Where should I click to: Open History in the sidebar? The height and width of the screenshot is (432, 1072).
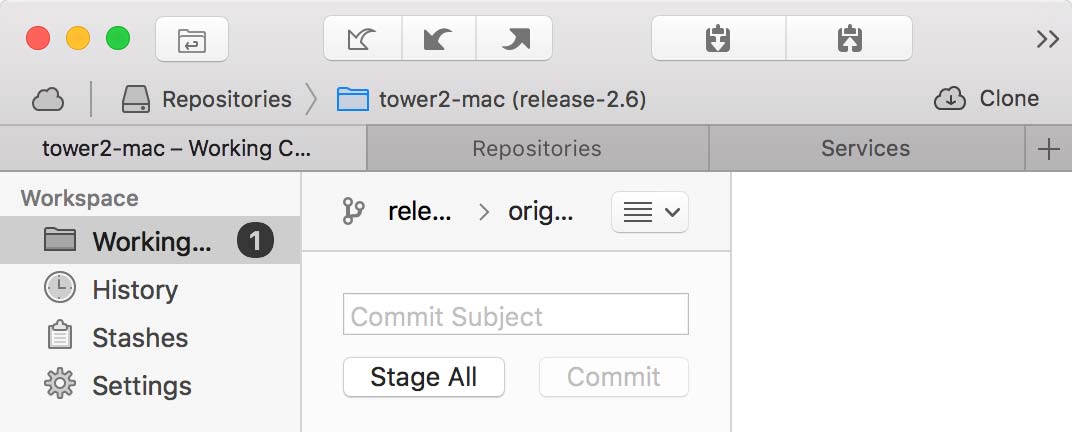coord(134,290)
